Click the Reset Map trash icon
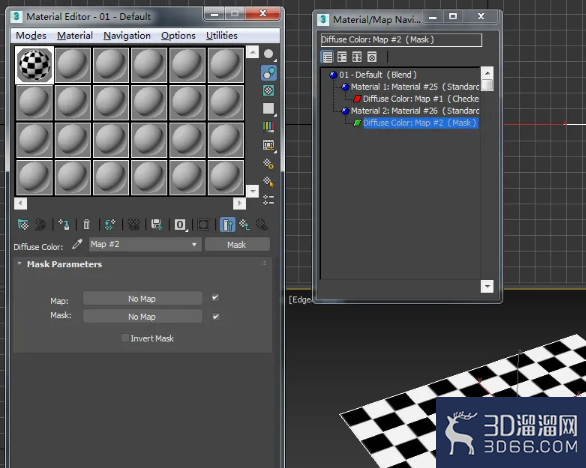This screenshot has height=468, width=586. click(x=87, y=225)
